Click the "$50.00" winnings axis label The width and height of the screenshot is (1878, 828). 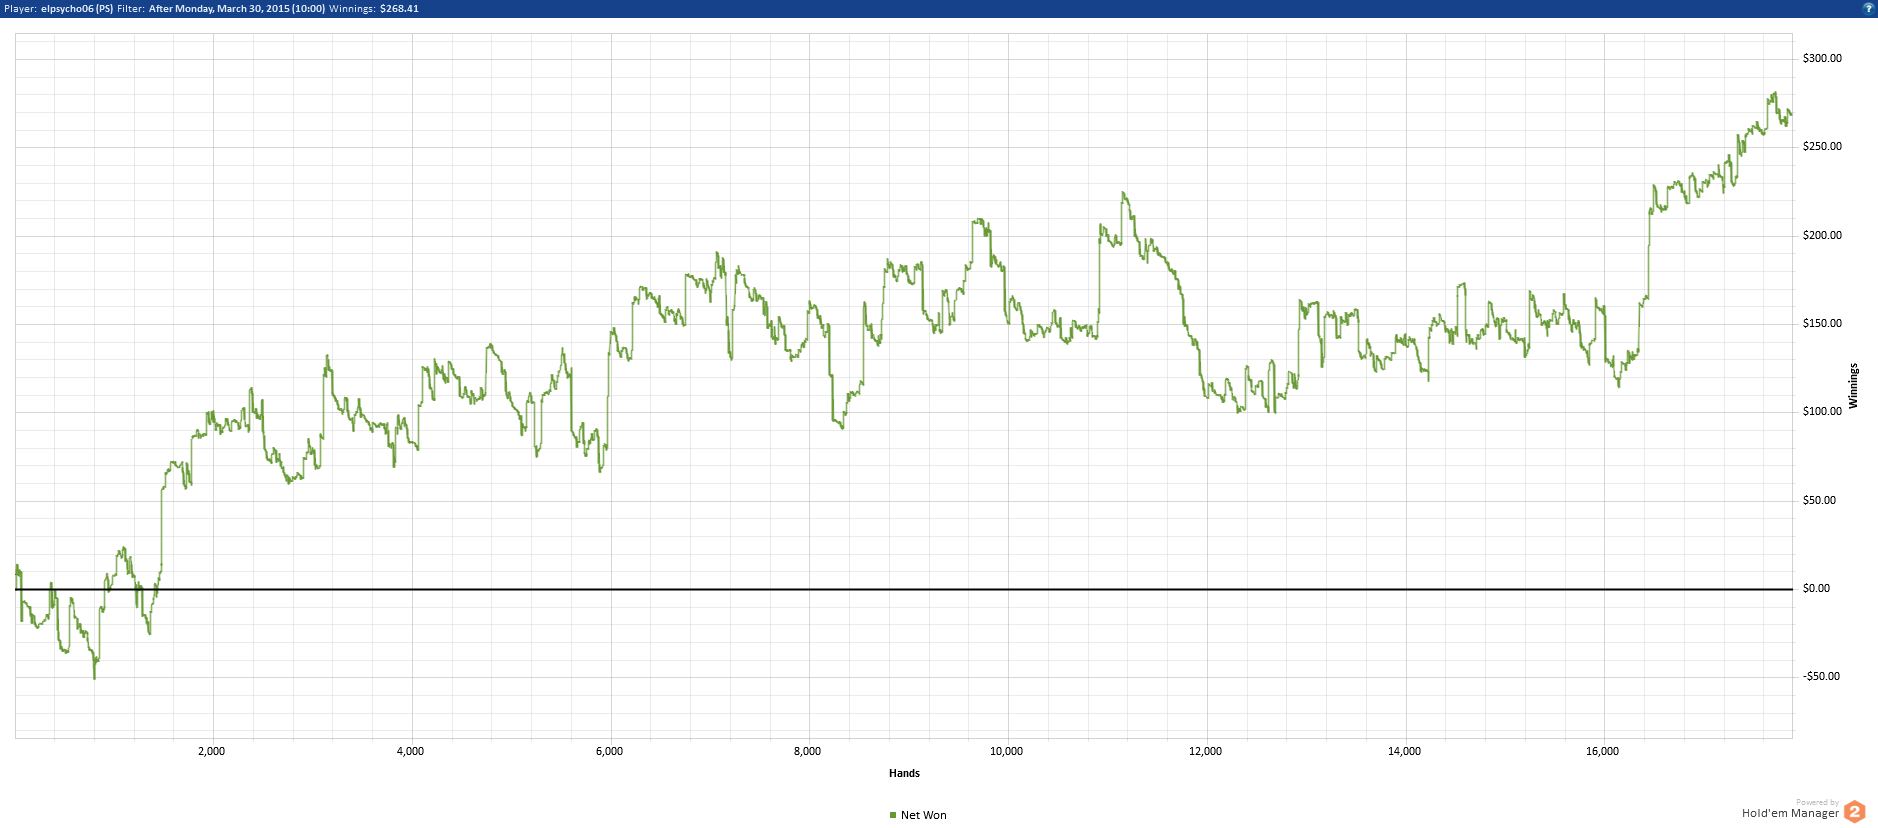[x=1819, y=500]
